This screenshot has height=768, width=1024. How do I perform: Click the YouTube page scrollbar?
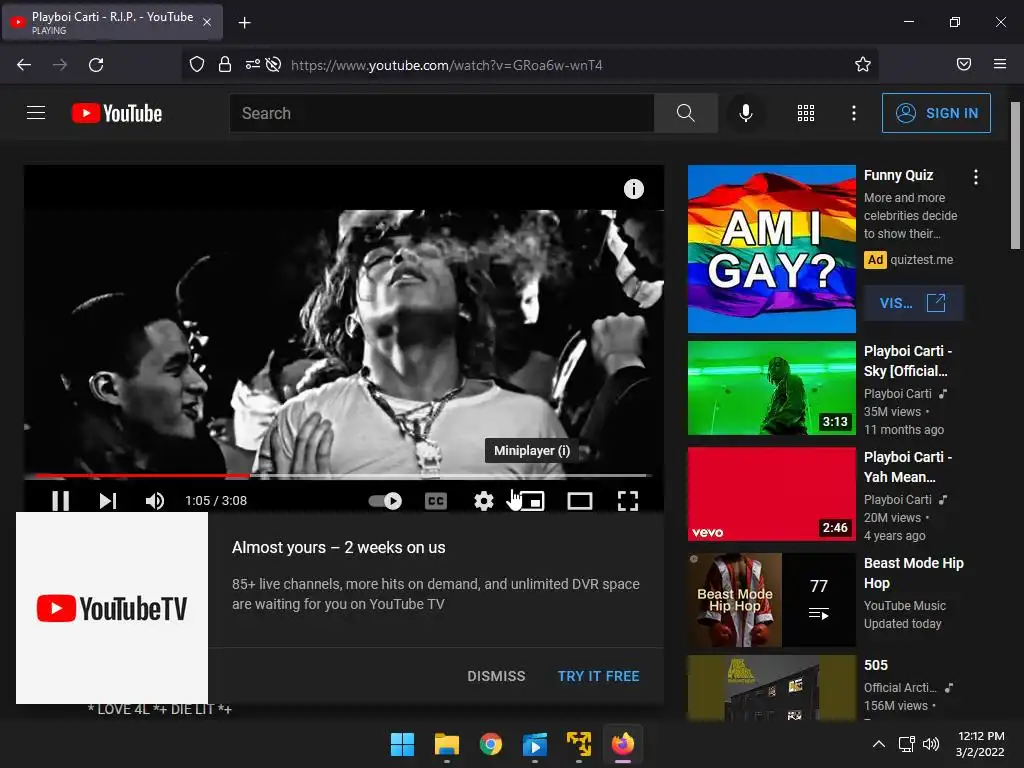tap(1015, 175)
